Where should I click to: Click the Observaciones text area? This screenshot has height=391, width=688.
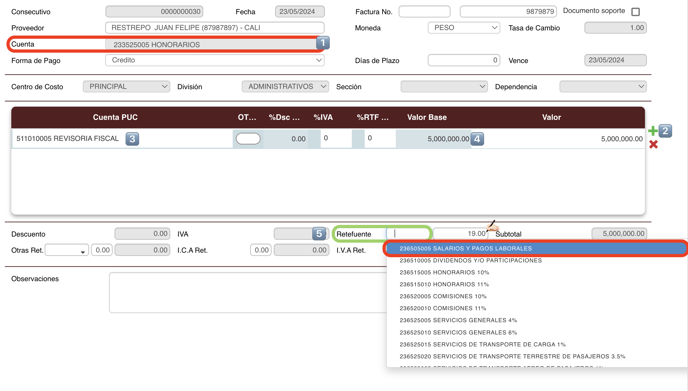248,293
